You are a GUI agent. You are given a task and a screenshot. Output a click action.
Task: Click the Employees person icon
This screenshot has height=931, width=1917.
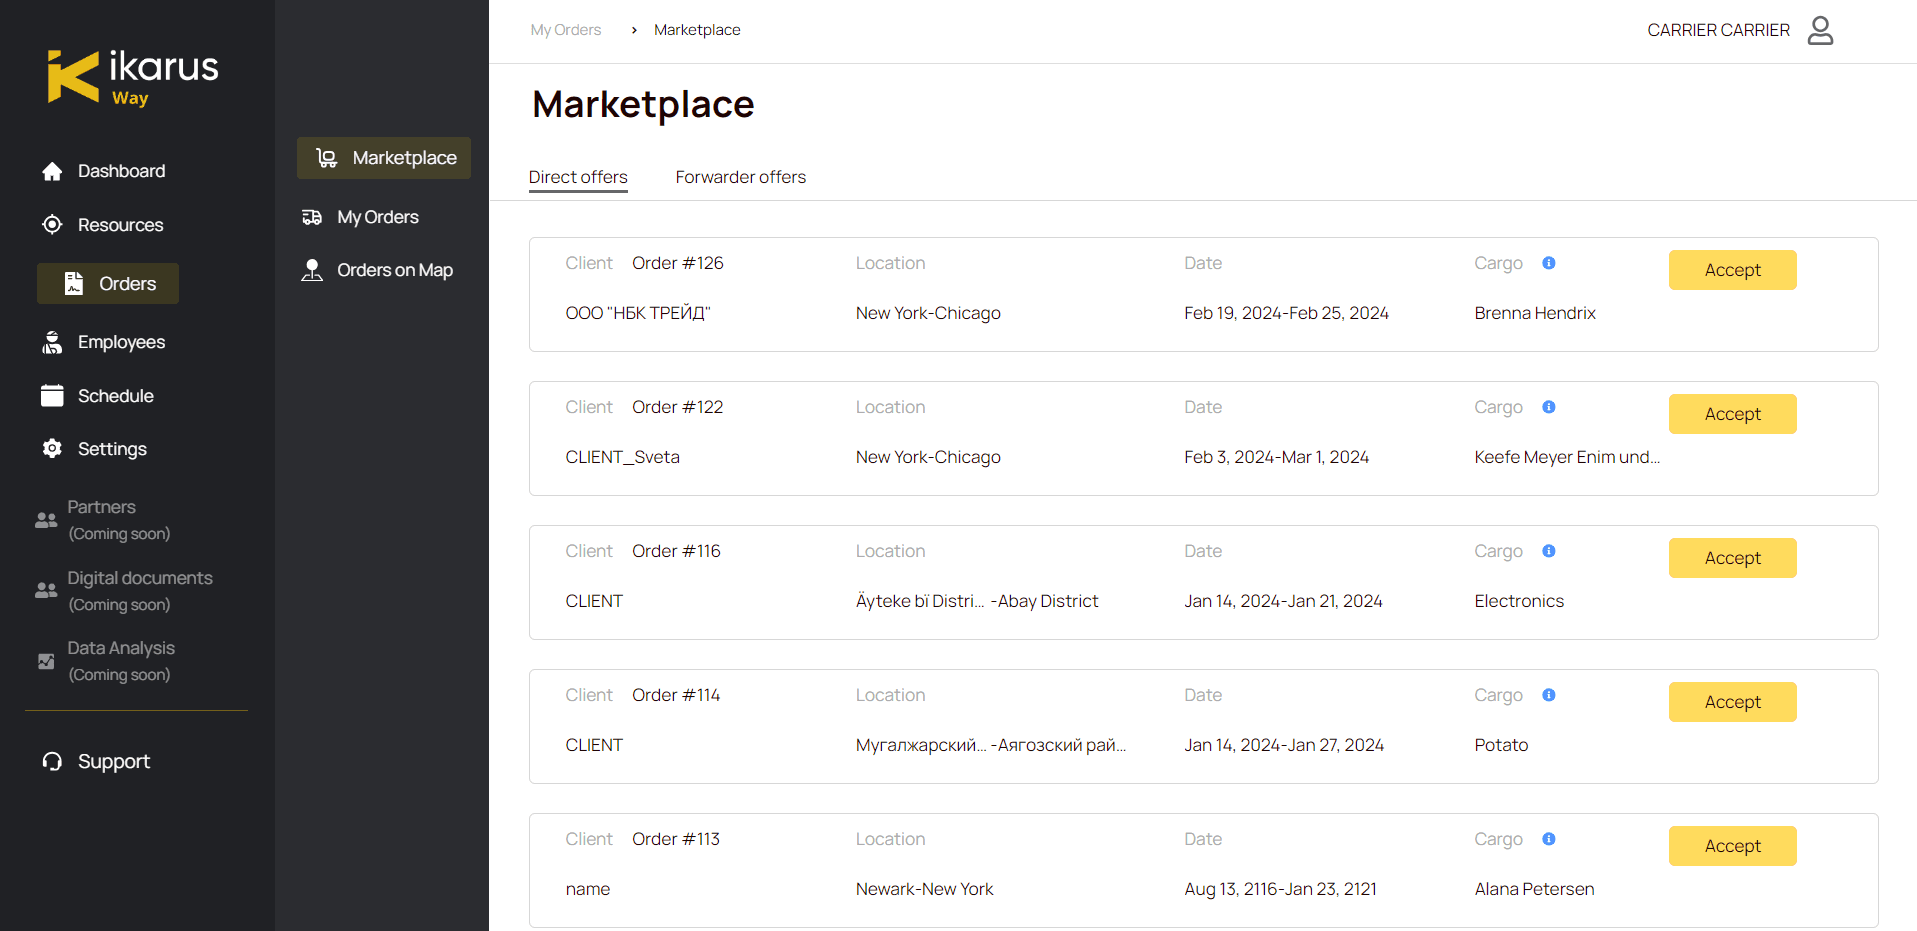[52, 342]
